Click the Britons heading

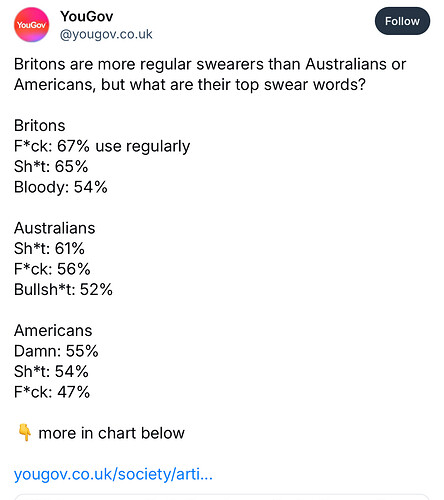click(x=40, y=126)
